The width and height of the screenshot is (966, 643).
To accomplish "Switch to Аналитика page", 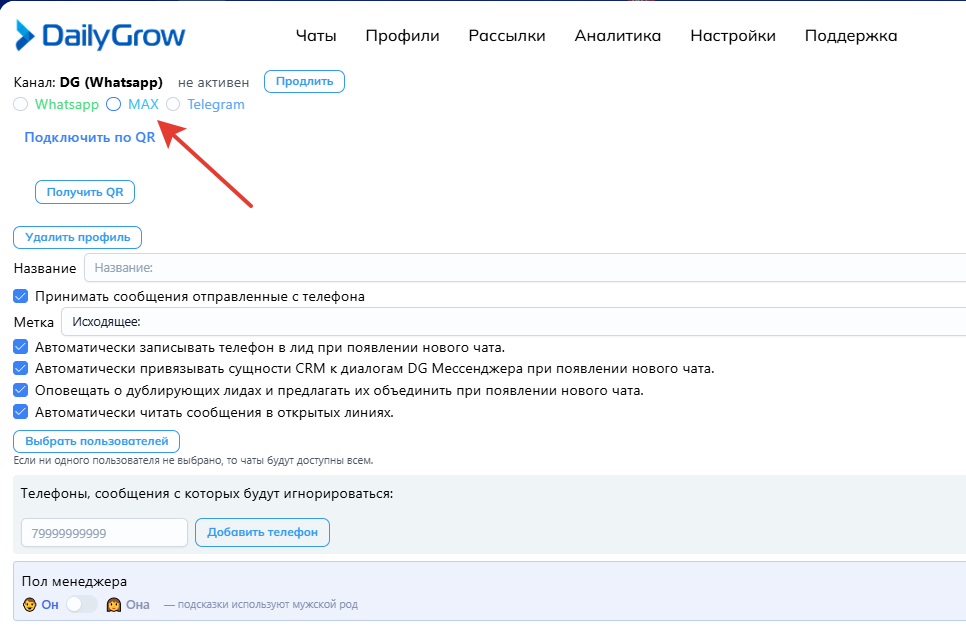I will [x=617, y=36].
